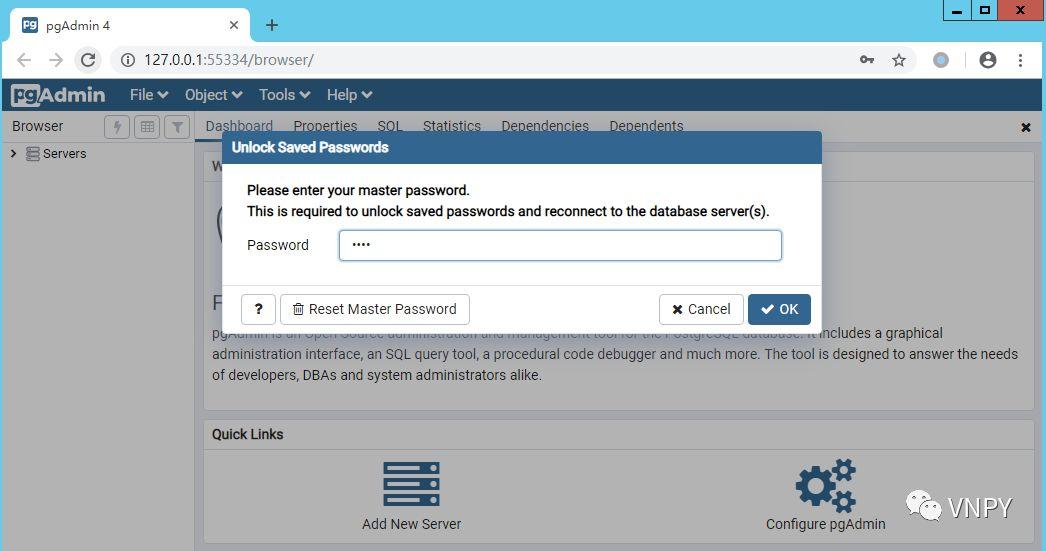Open the Object menu

(213, 95)
